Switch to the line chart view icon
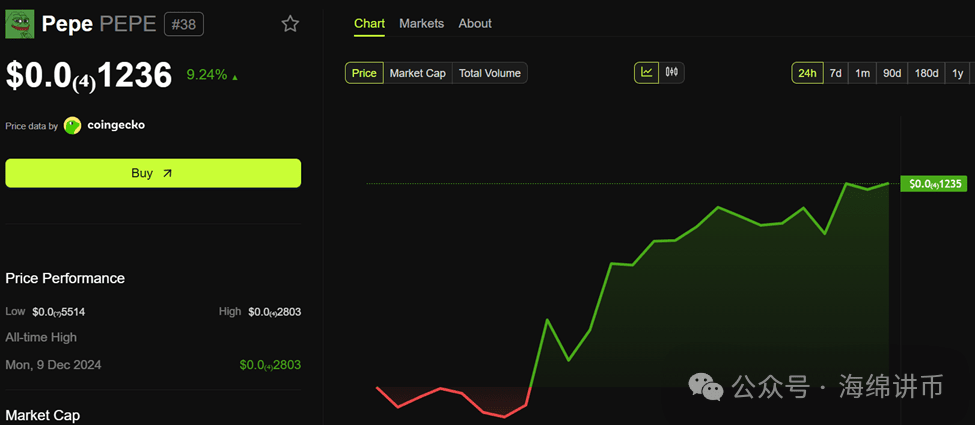 point(647,73)
